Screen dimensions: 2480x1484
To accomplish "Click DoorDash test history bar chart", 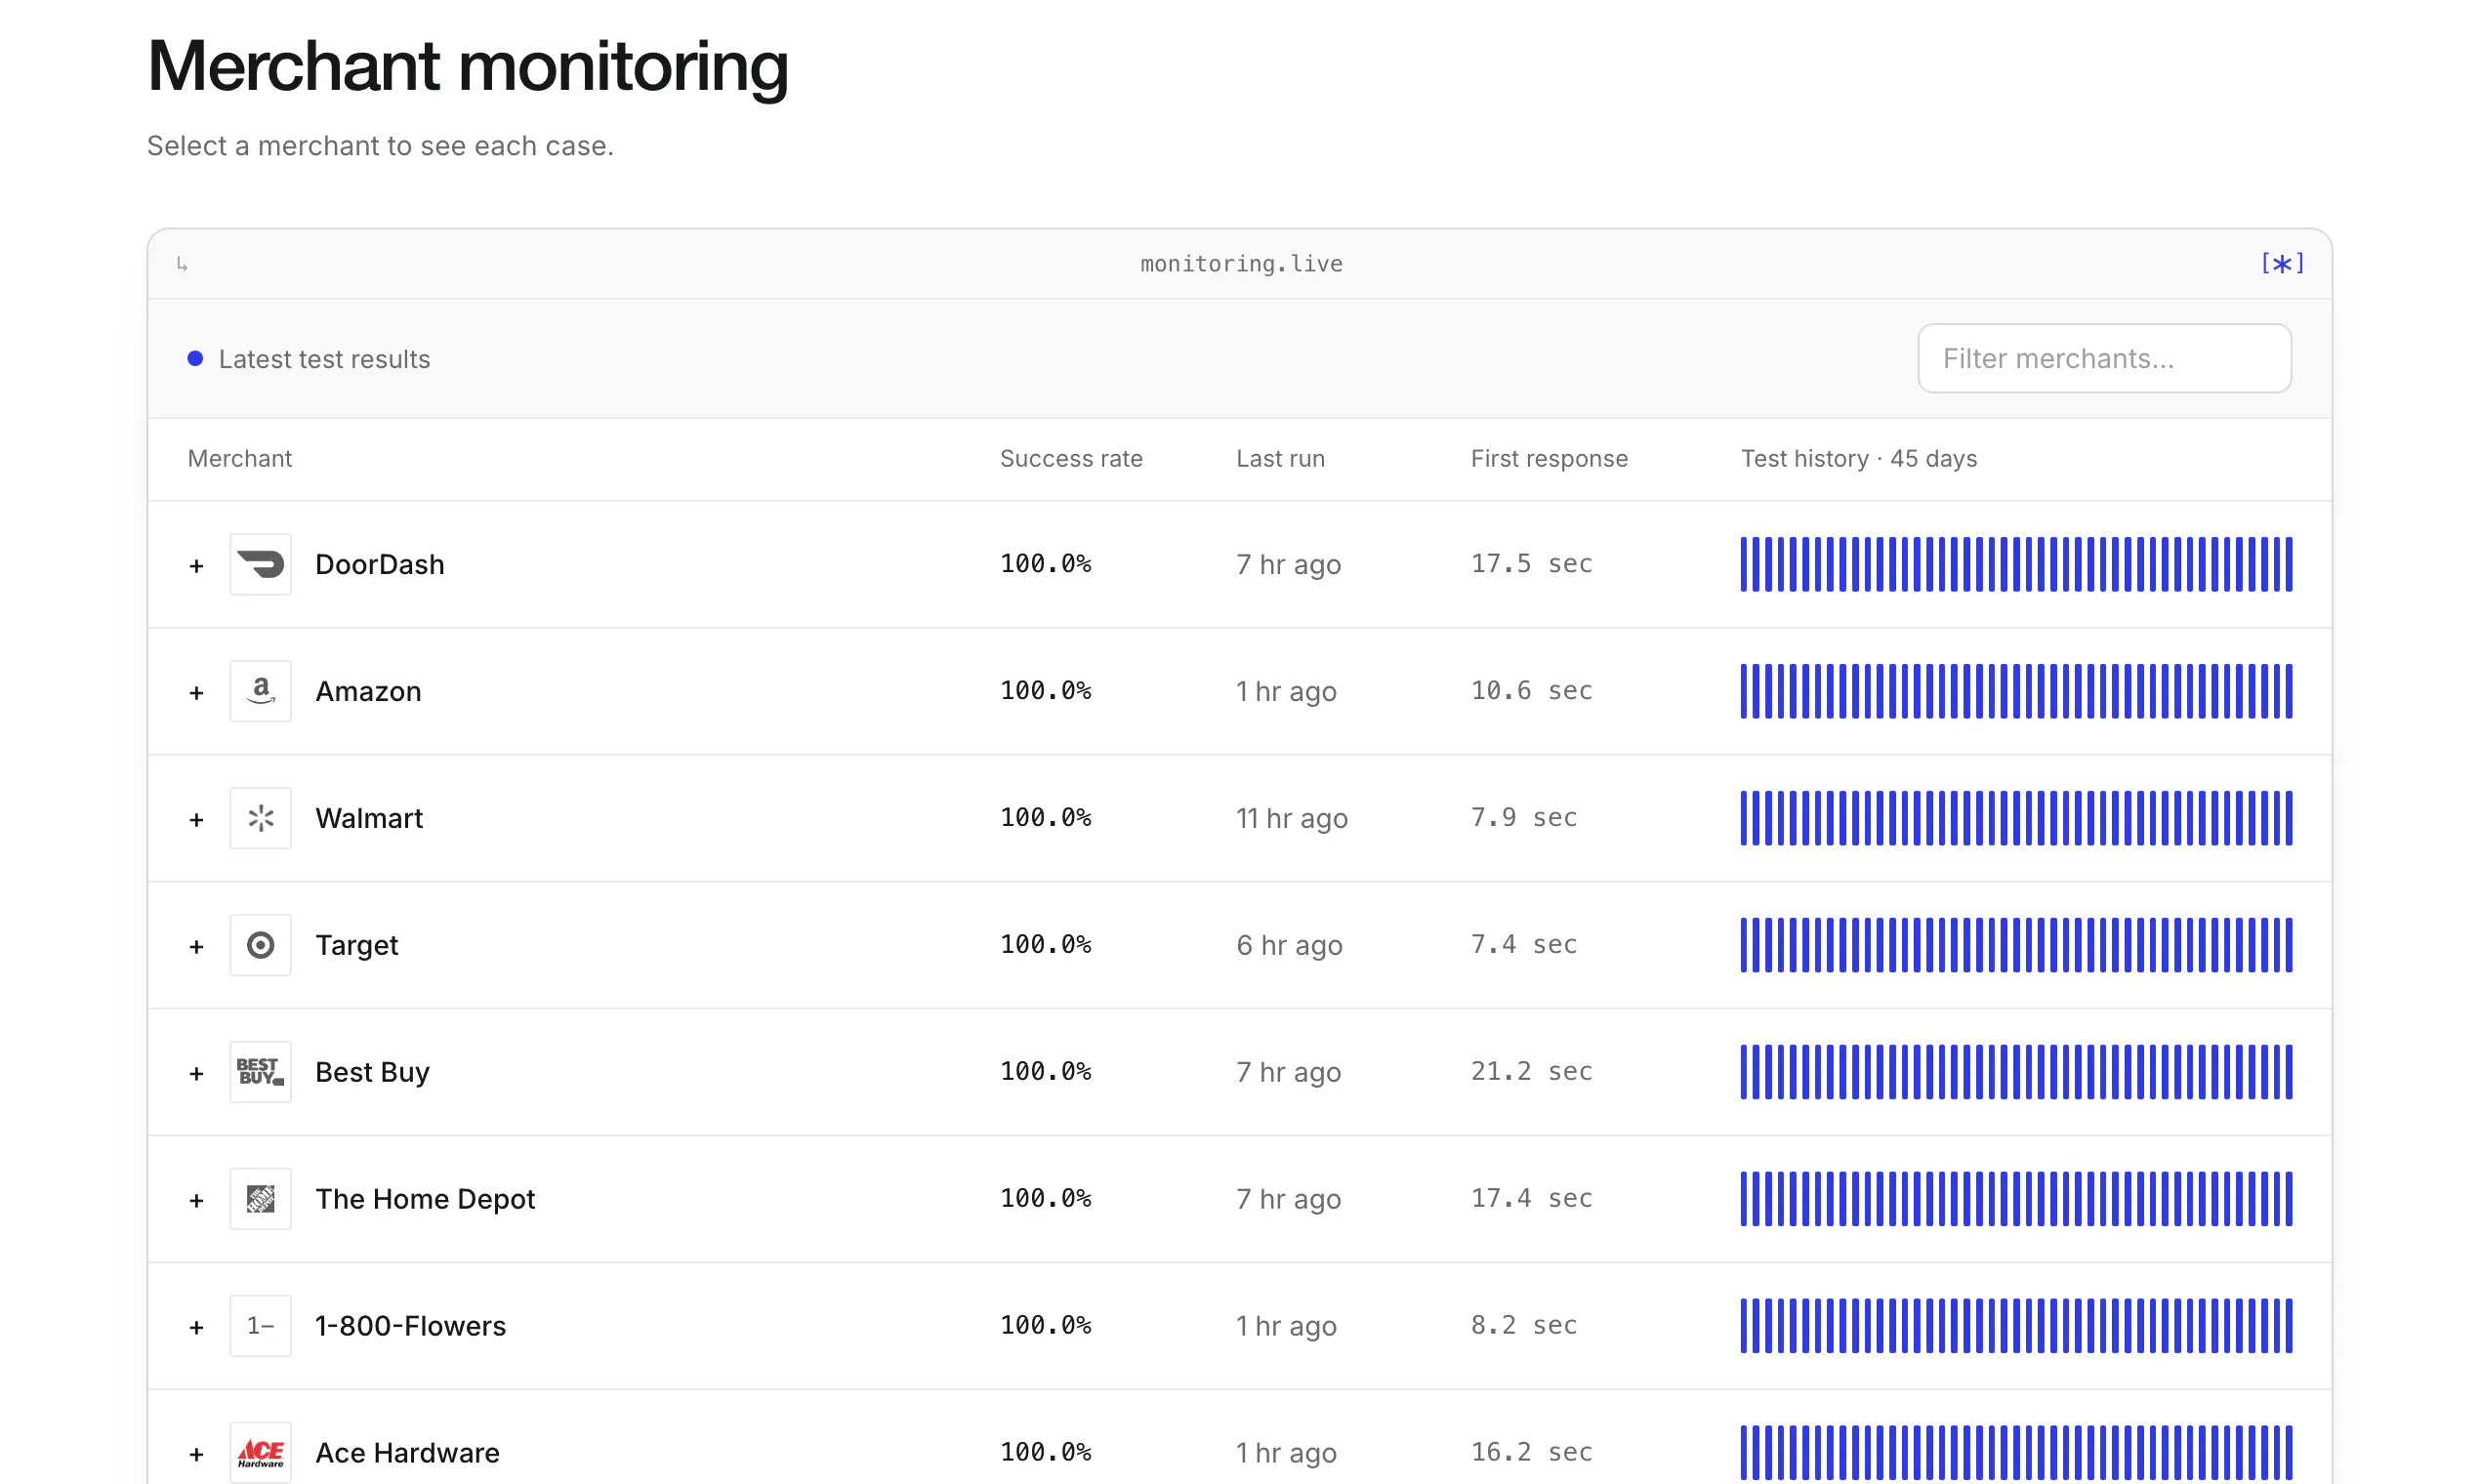I will [2016, 564].
